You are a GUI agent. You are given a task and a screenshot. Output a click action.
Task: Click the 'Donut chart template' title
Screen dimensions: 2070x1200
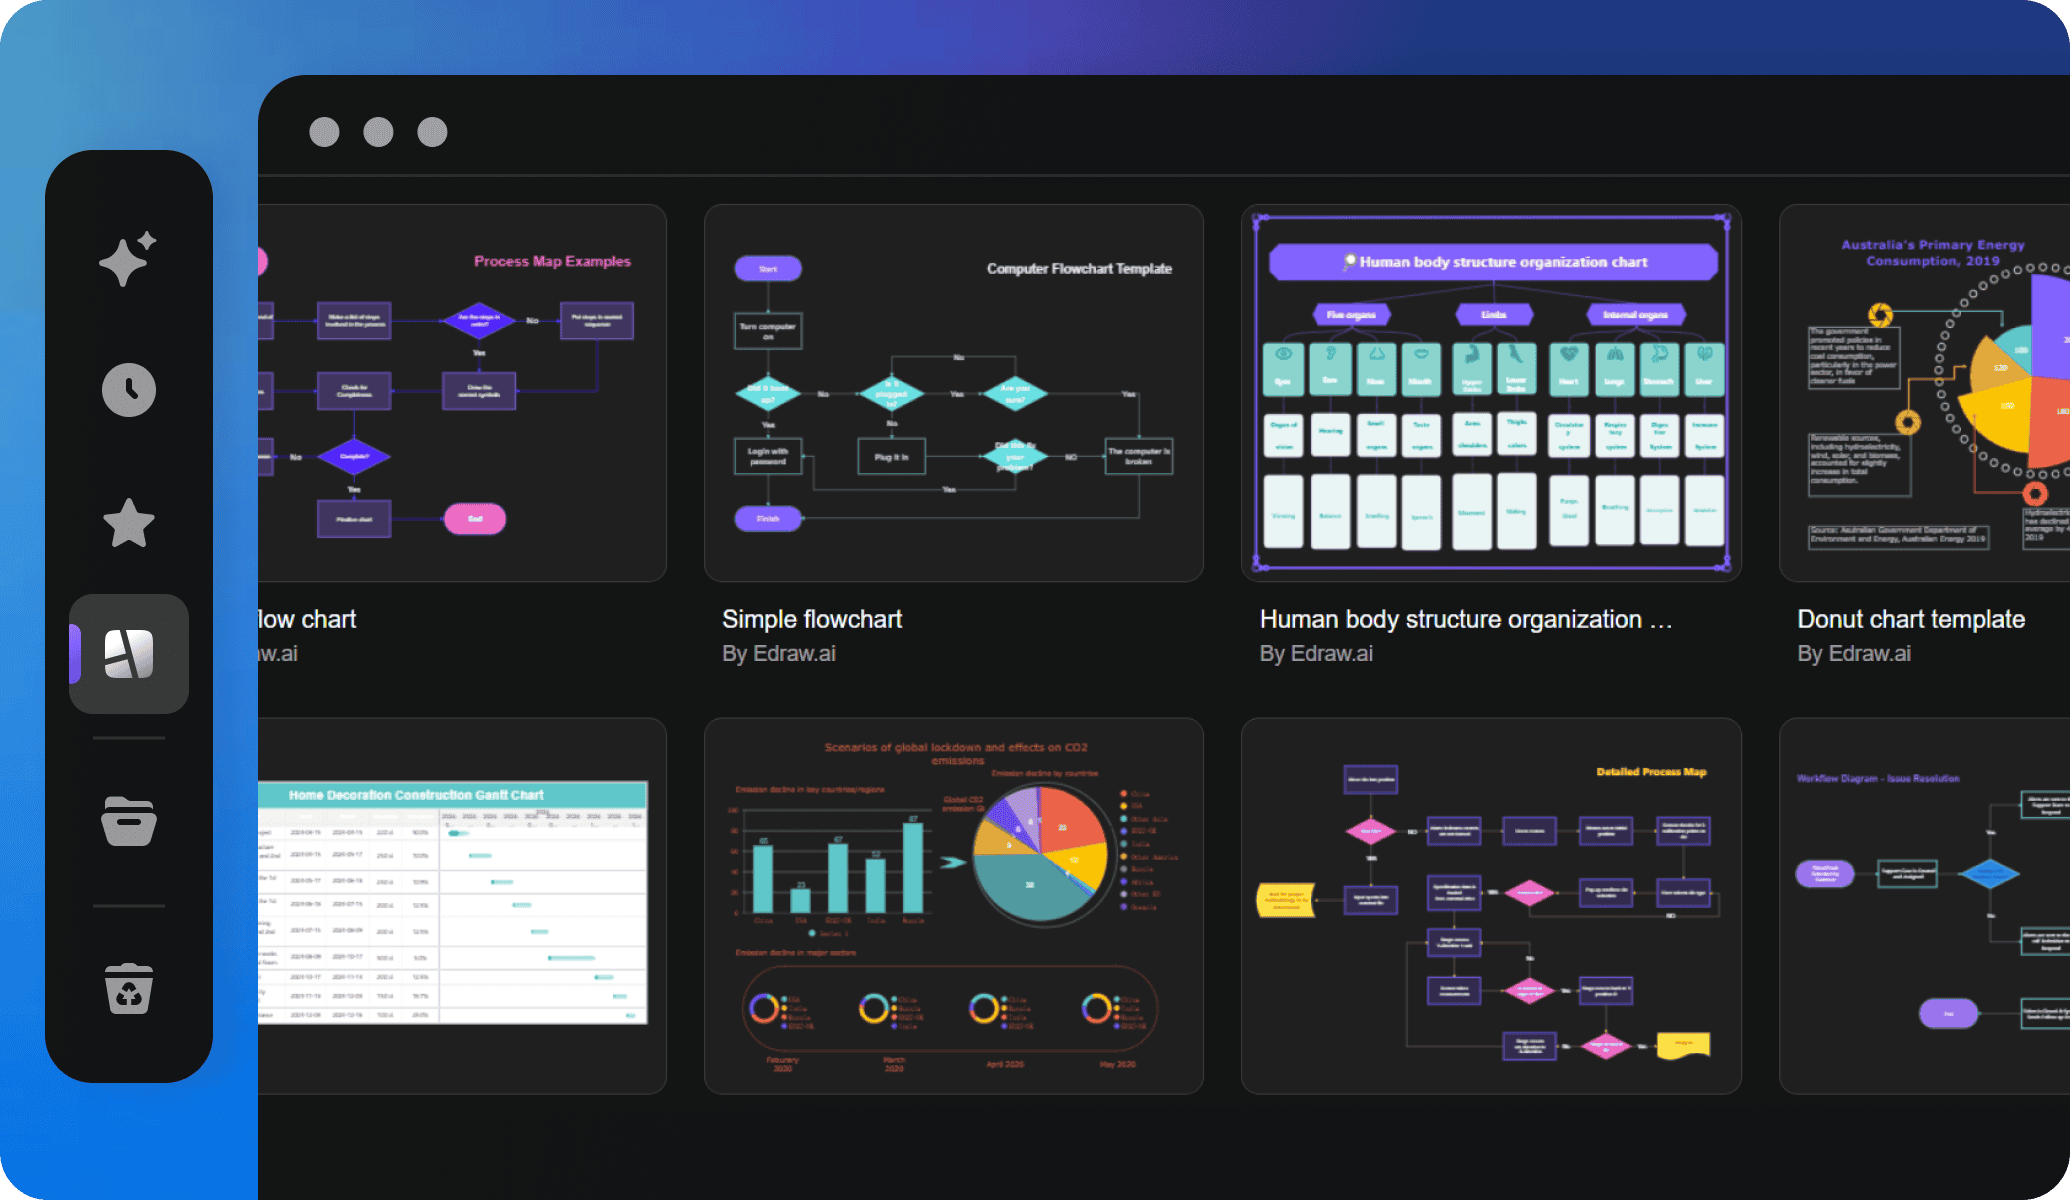(x=1911, y=619)
